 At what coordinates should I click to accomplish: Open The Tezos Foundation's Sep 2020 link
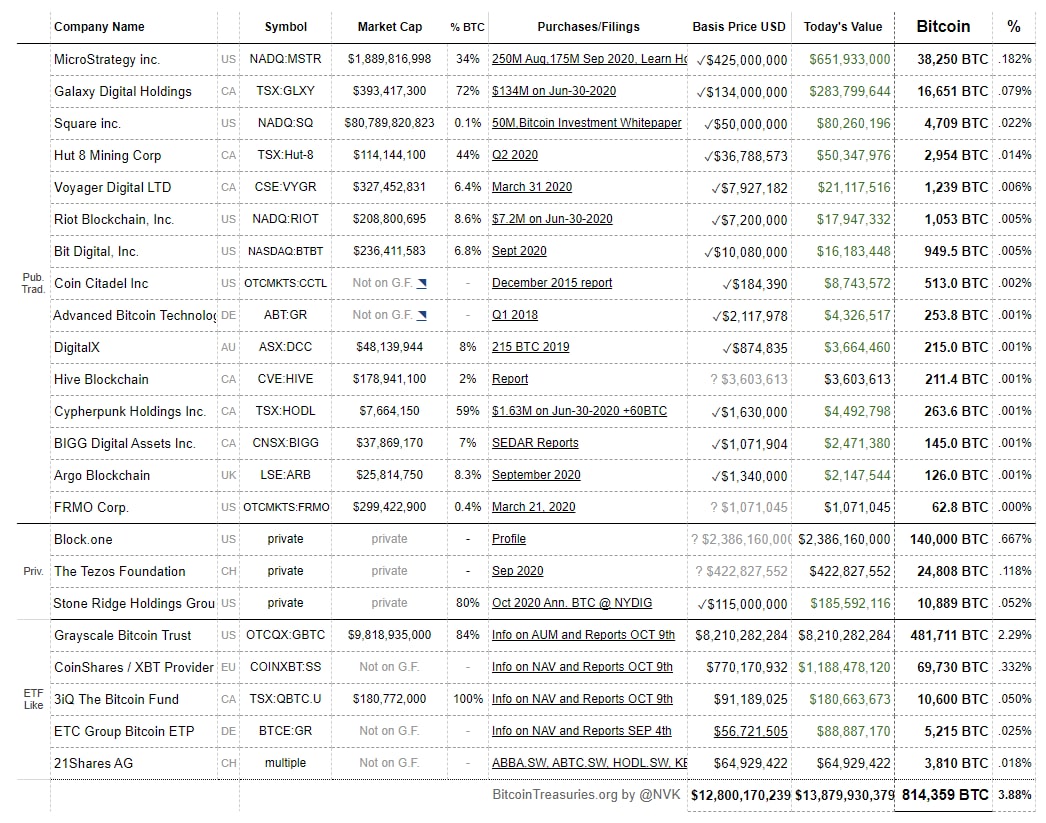pyautogui.click(x=517, y=571)
